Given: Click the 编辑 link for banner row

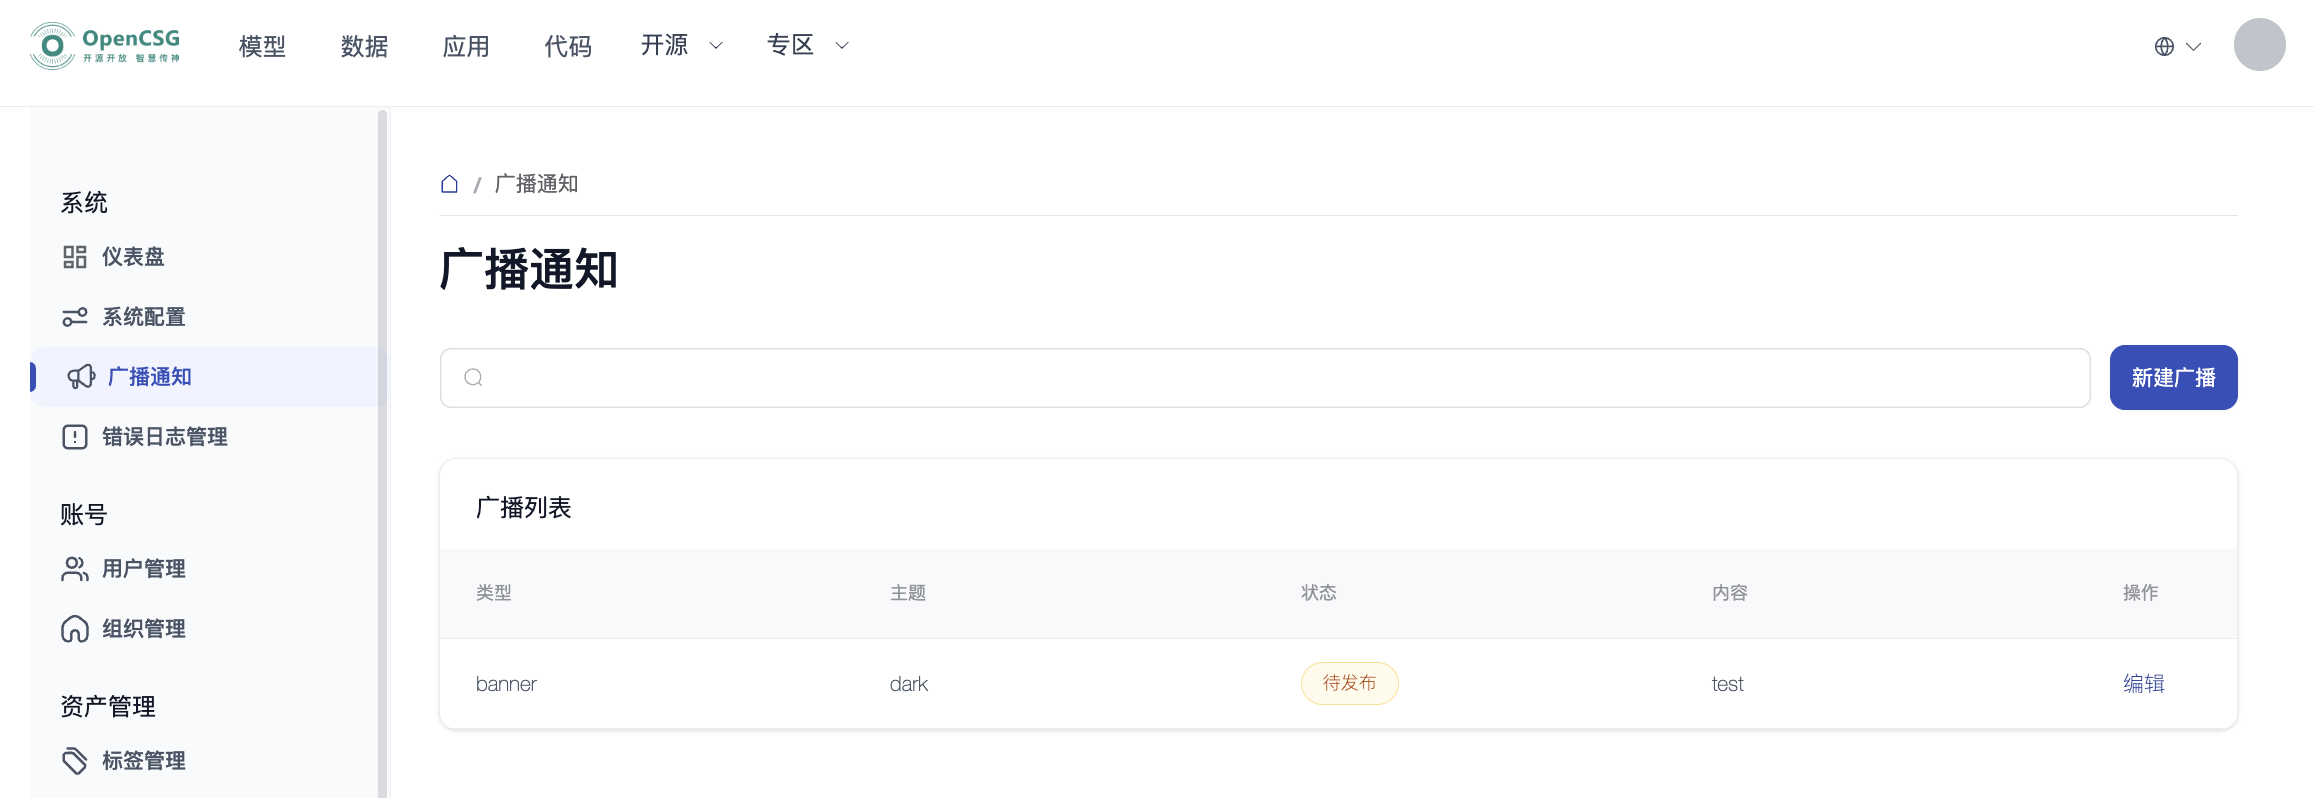Looking at the screenshot, I should [x=2143, y=684].
